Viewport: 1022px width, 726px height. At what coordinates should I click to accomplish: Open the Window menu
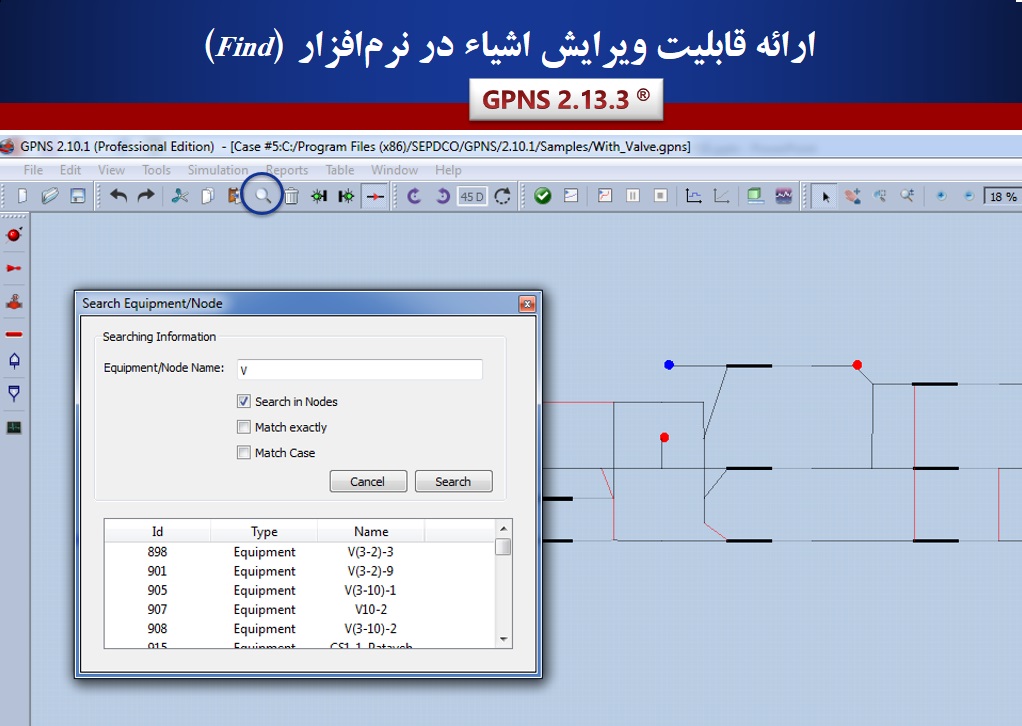tap(394, 170)
